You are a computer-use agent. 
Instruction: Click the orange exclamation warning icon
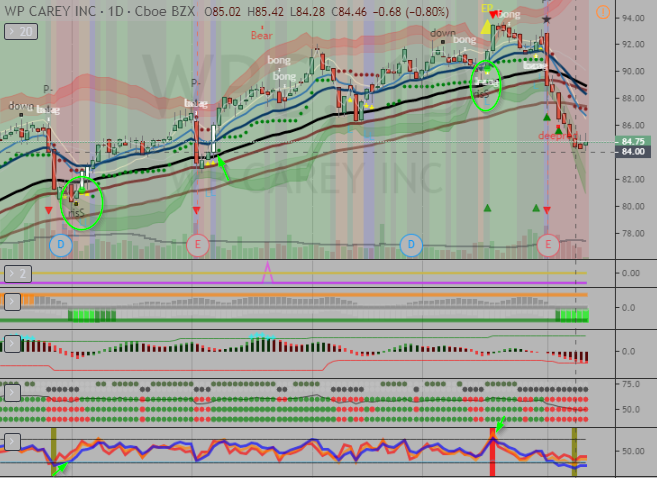point(603,12)
